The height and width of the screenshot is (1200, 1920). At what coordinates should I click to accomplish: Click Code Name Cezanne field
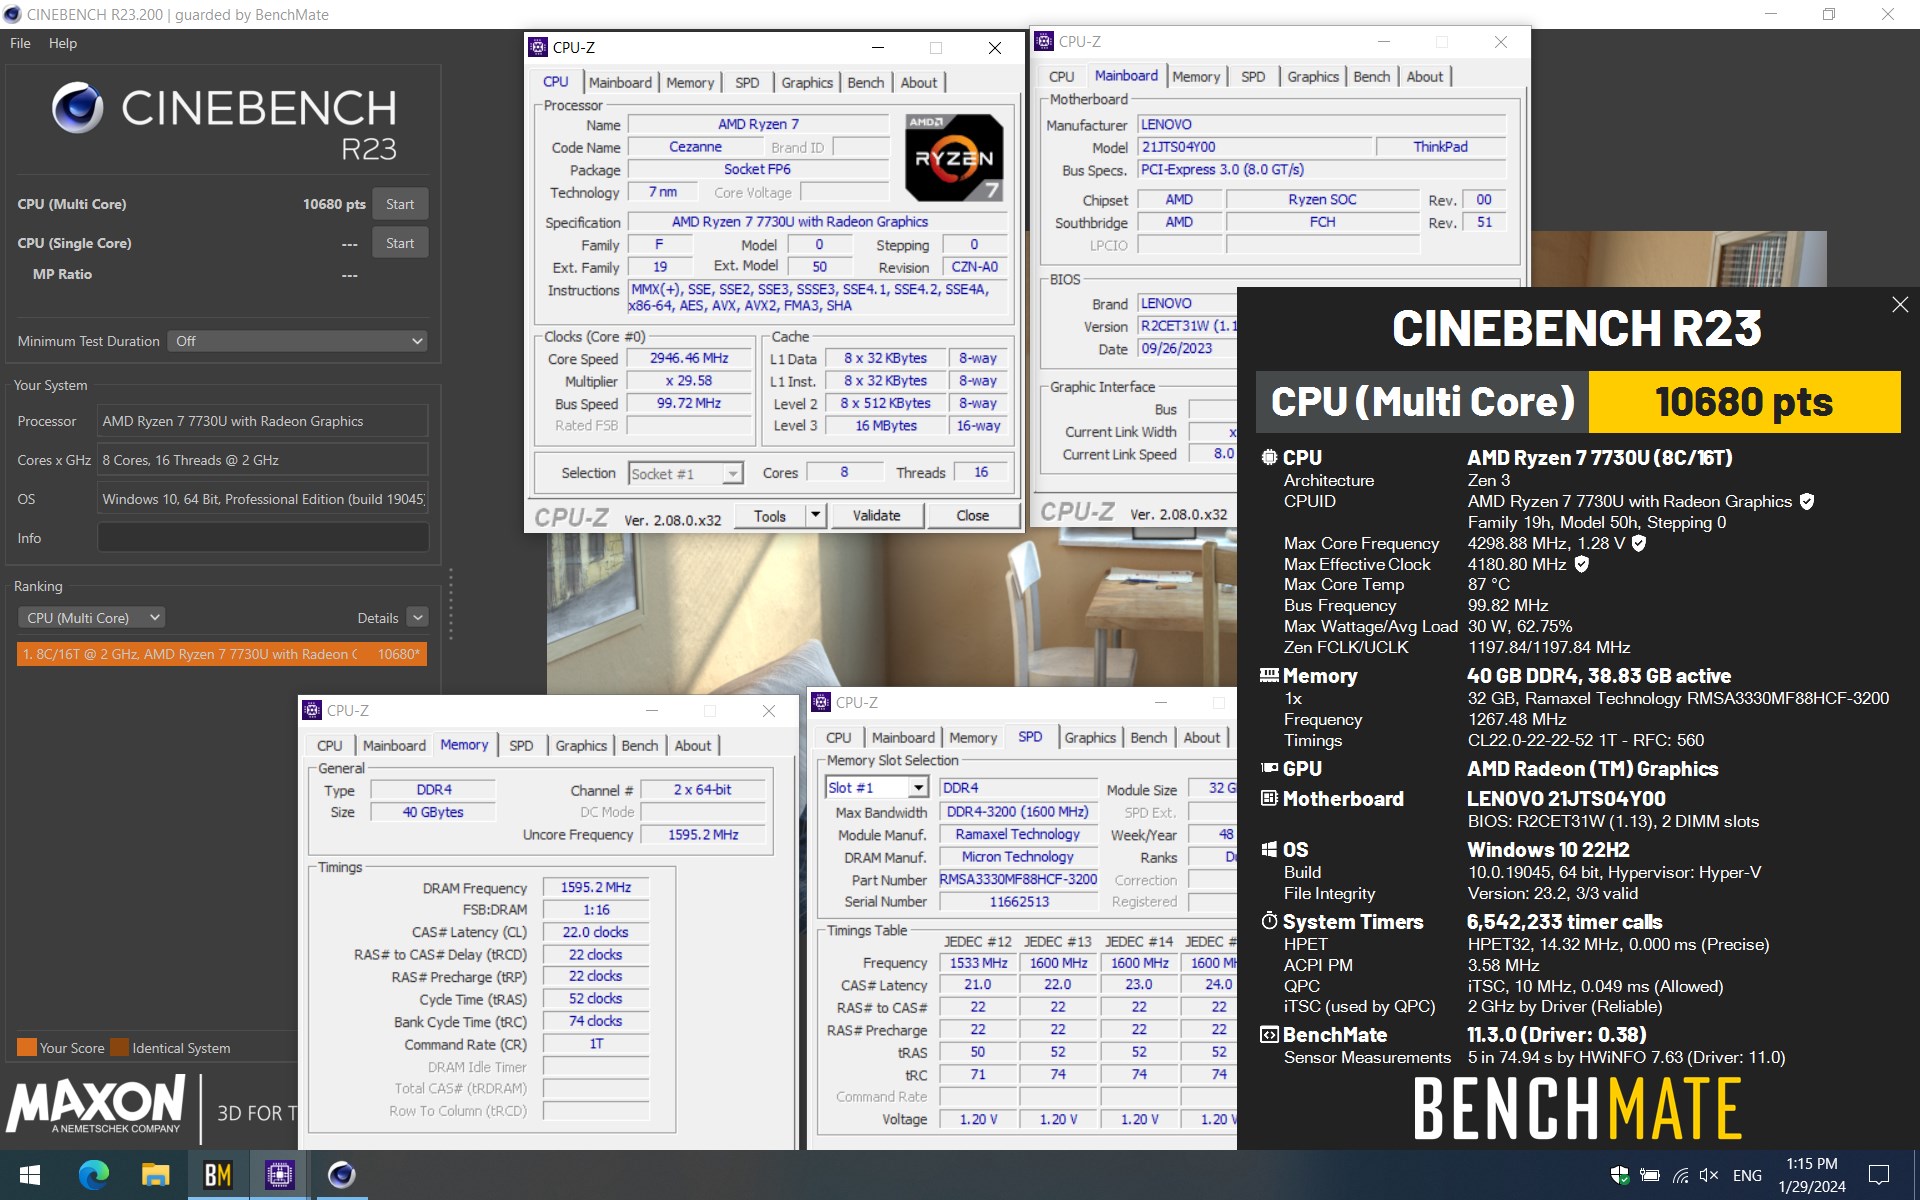pos(695,147)
